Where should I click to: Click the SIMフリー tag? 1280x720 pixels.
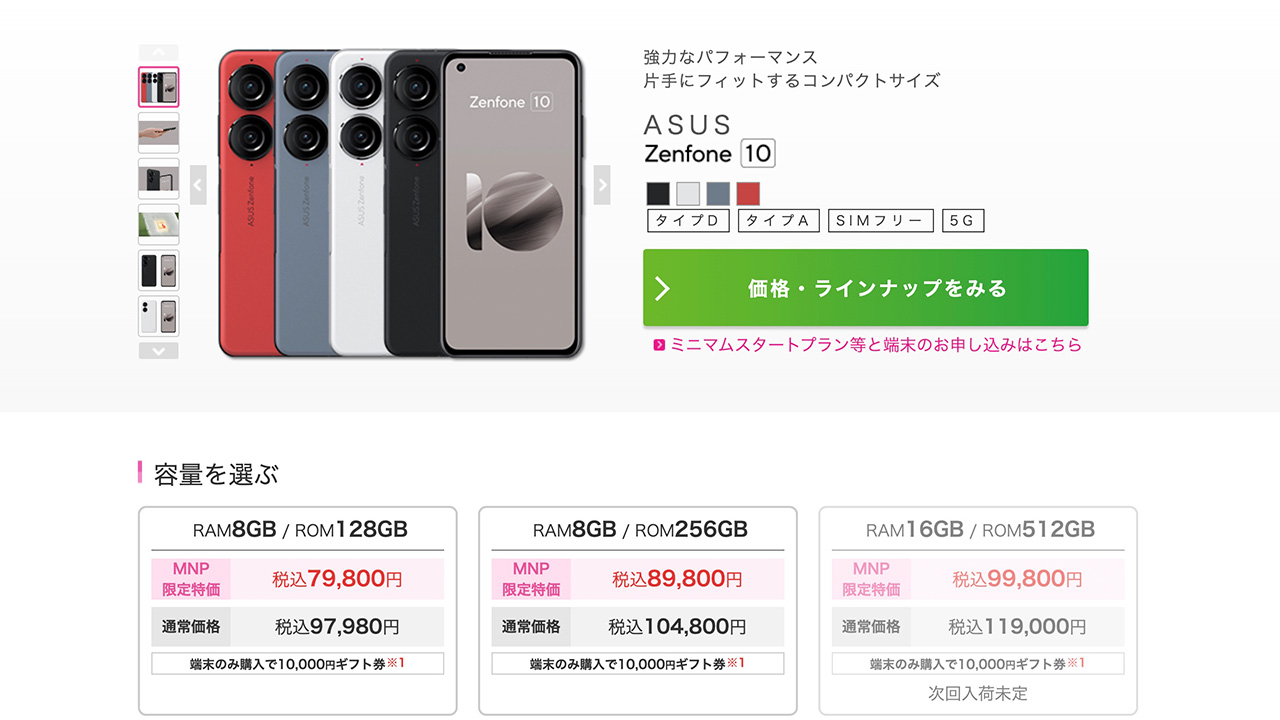[880, 221]
